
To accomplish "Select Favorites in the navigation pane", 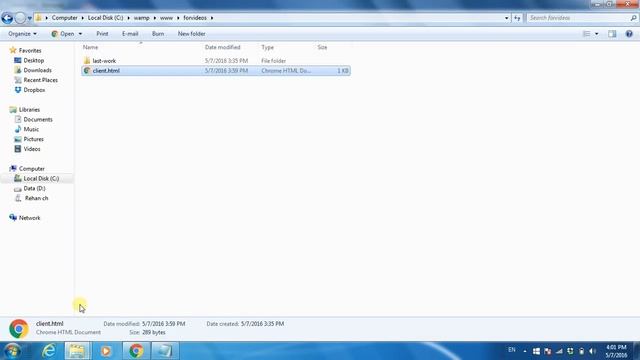I will [x=30, y=51].
